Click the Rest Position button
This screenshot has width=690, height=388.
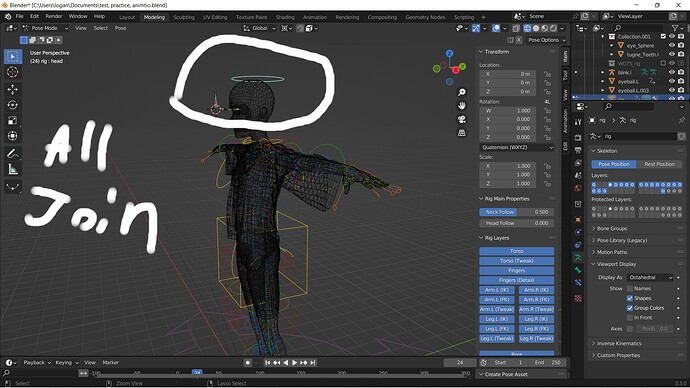(659, 164)
